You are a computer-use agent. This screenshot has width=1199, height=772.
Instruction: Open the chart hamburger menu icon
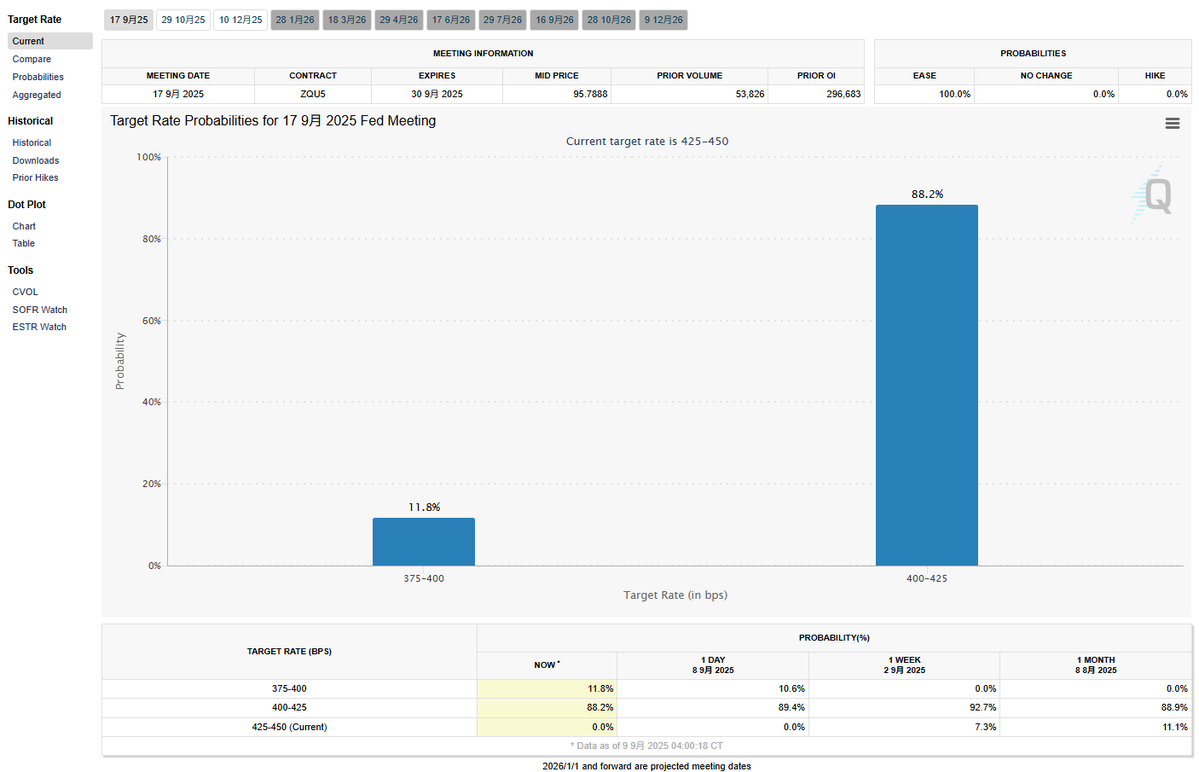(x=1171, y=123)
